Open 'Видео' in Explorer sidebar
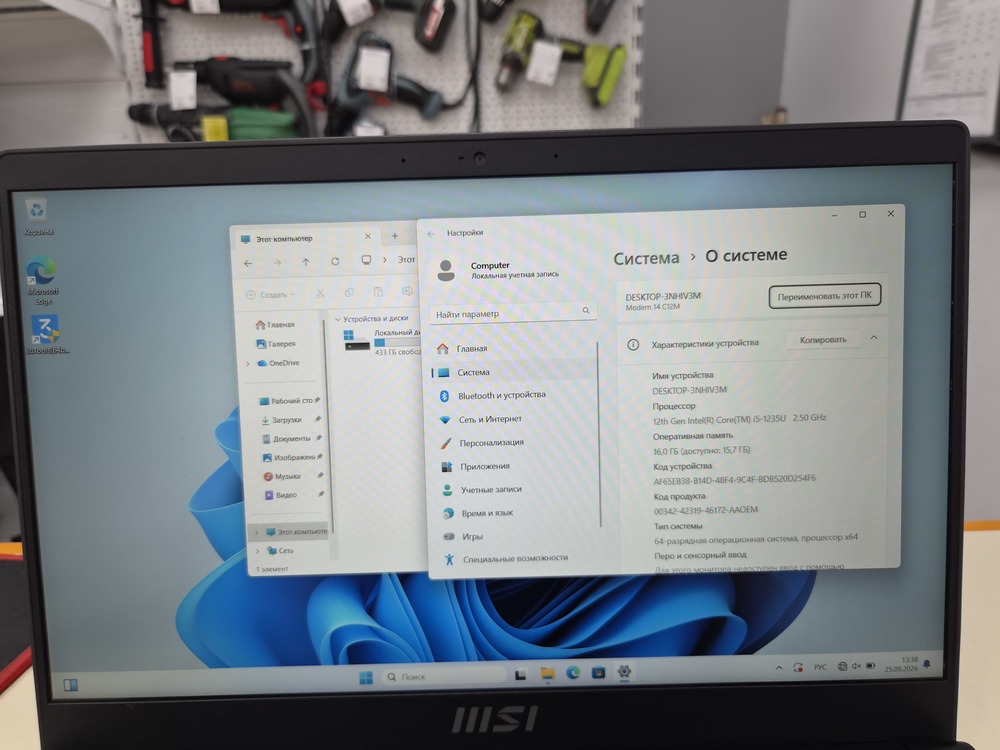Viewport: 1000px width, 750px height. [x=281, y=495]
